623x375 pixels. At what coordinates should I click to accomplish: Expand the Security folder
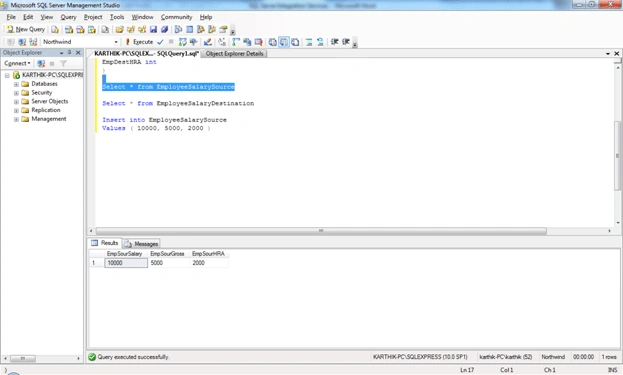pos(16,93)
